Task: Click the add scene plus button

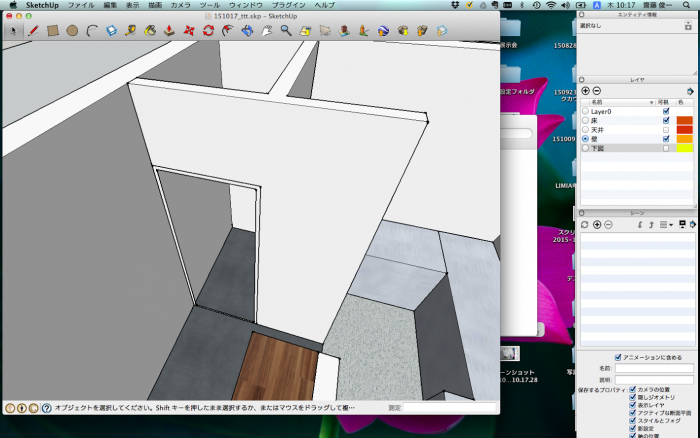Action: (596, 224)
